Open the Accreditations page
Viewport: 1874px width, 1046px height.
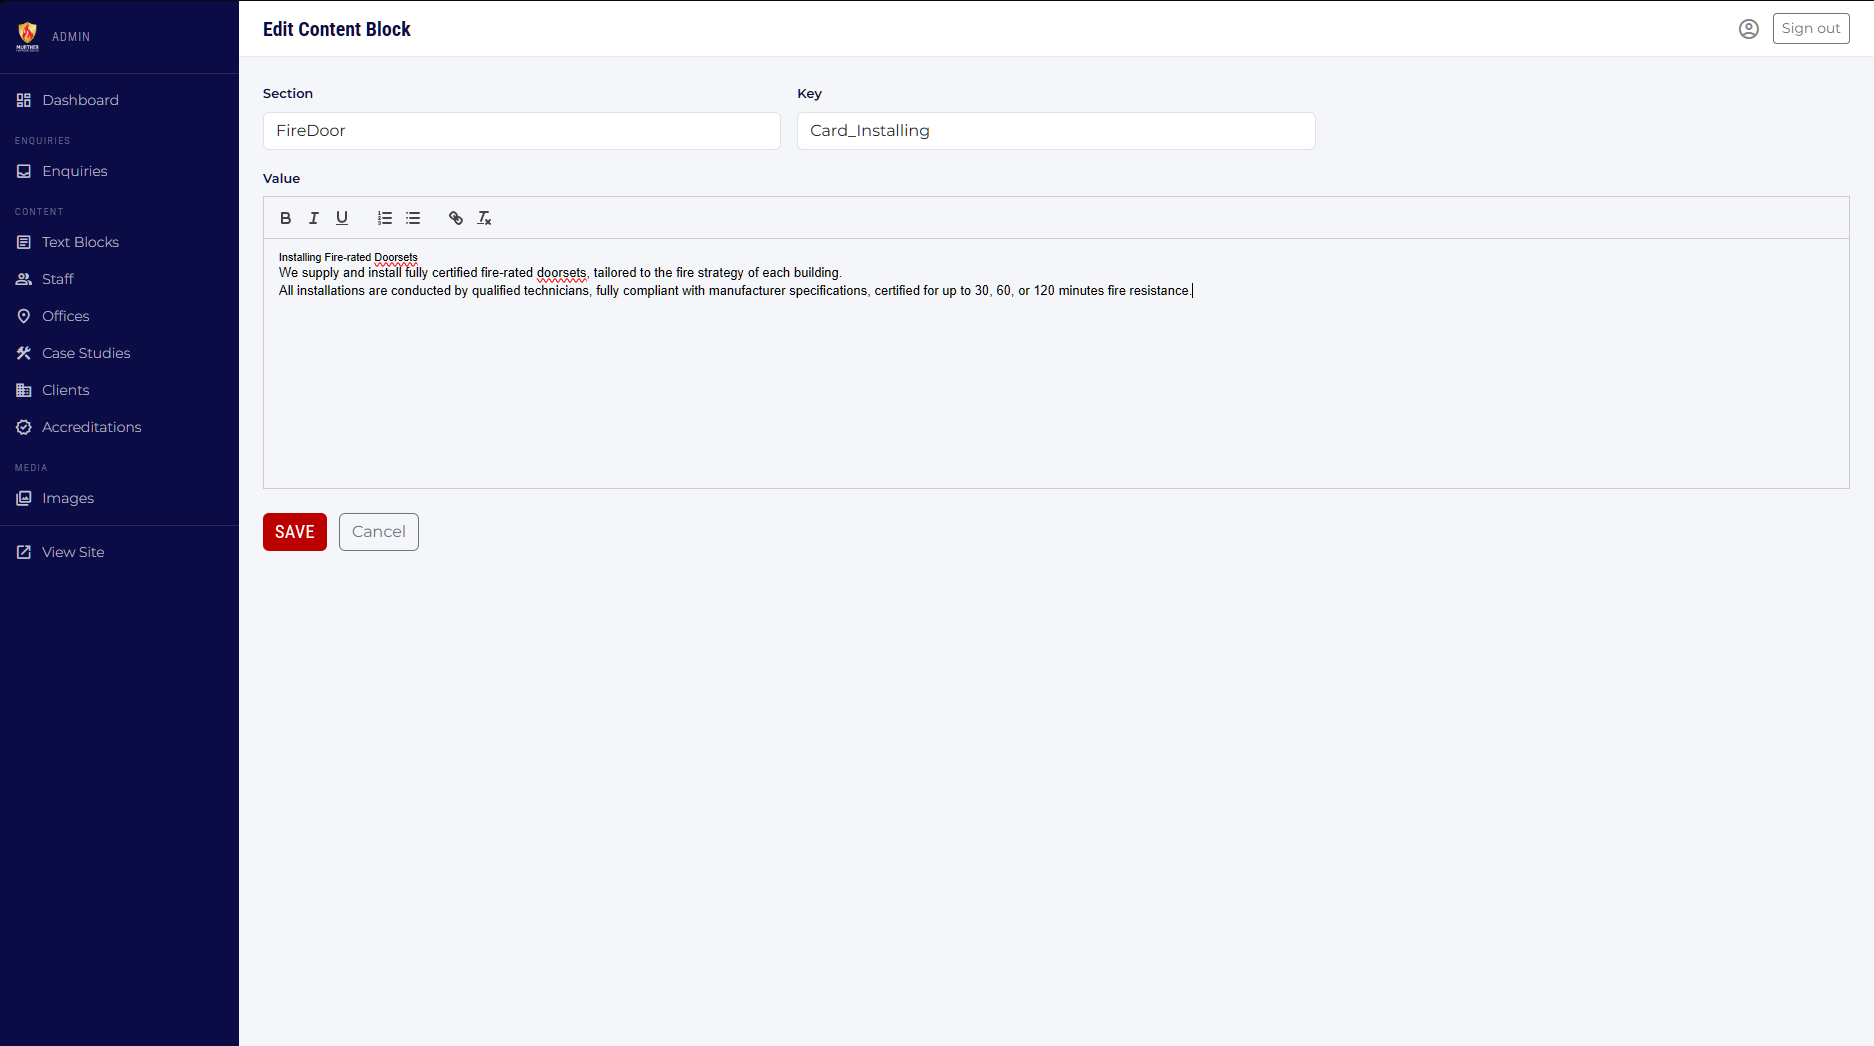91,427
